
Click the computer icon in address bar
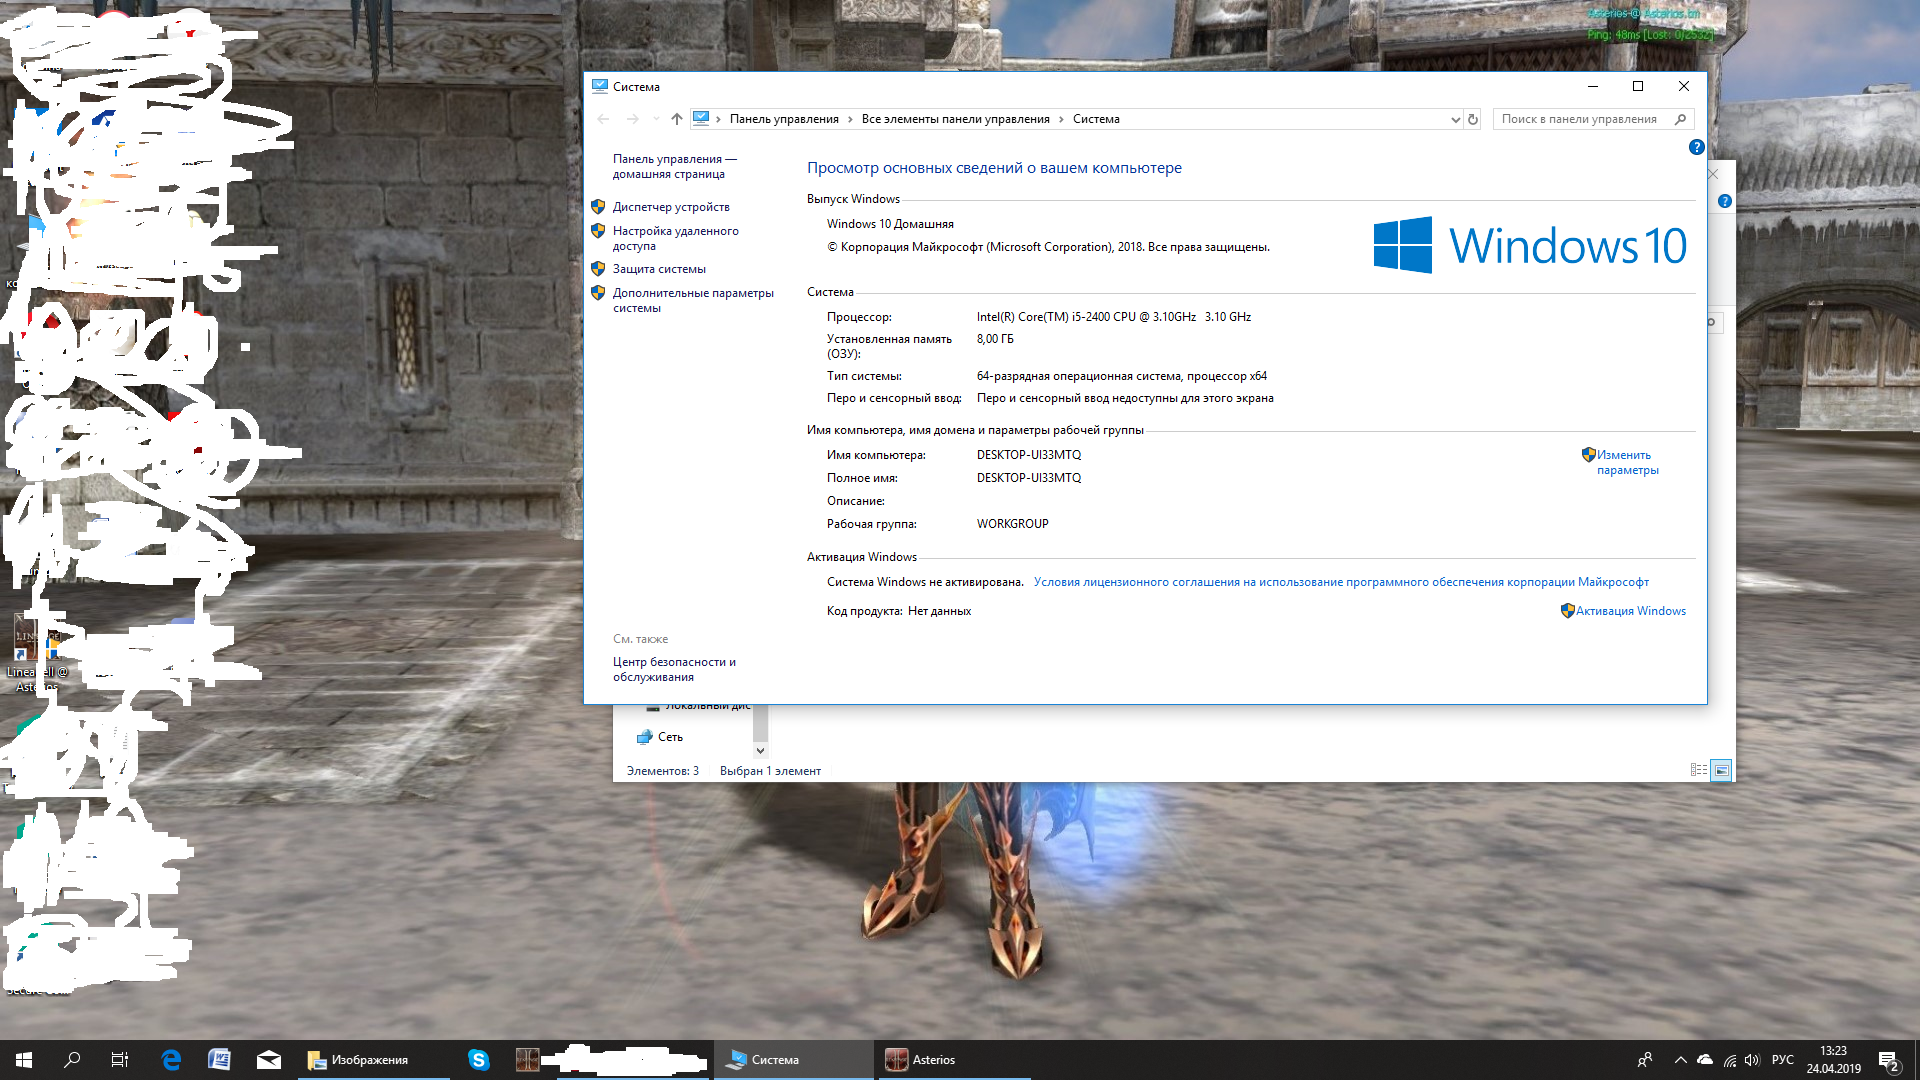701,119
